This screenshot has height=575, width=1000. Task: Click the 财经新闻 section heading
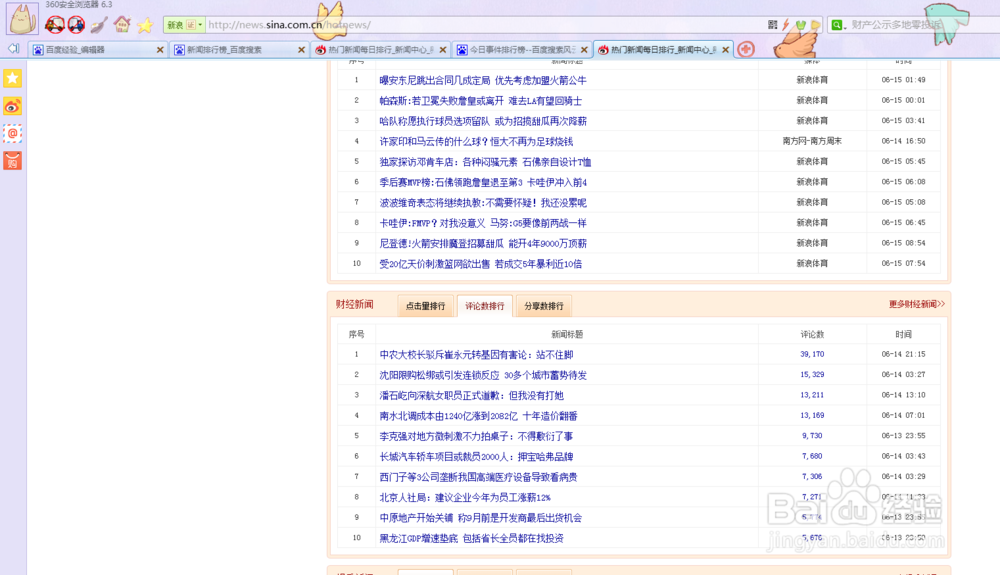click(355, 304)
